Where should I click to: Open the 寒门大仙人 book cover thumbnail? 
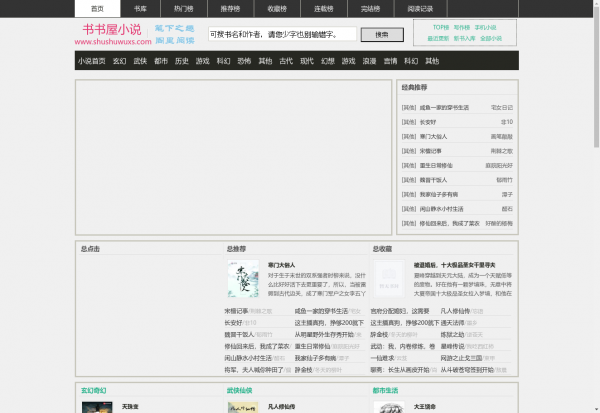coord(243,279)
